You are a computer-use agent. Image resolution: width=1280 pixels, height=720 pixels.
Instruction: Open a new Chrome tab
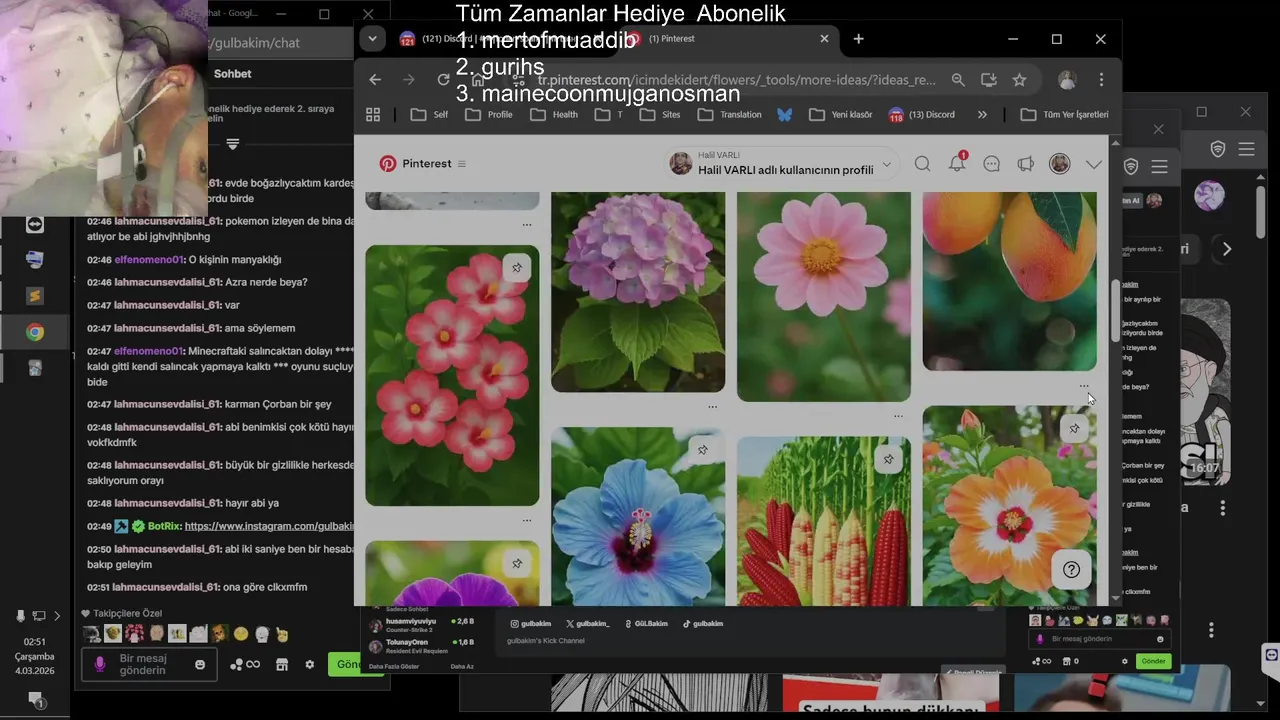[x=858, y=39]
